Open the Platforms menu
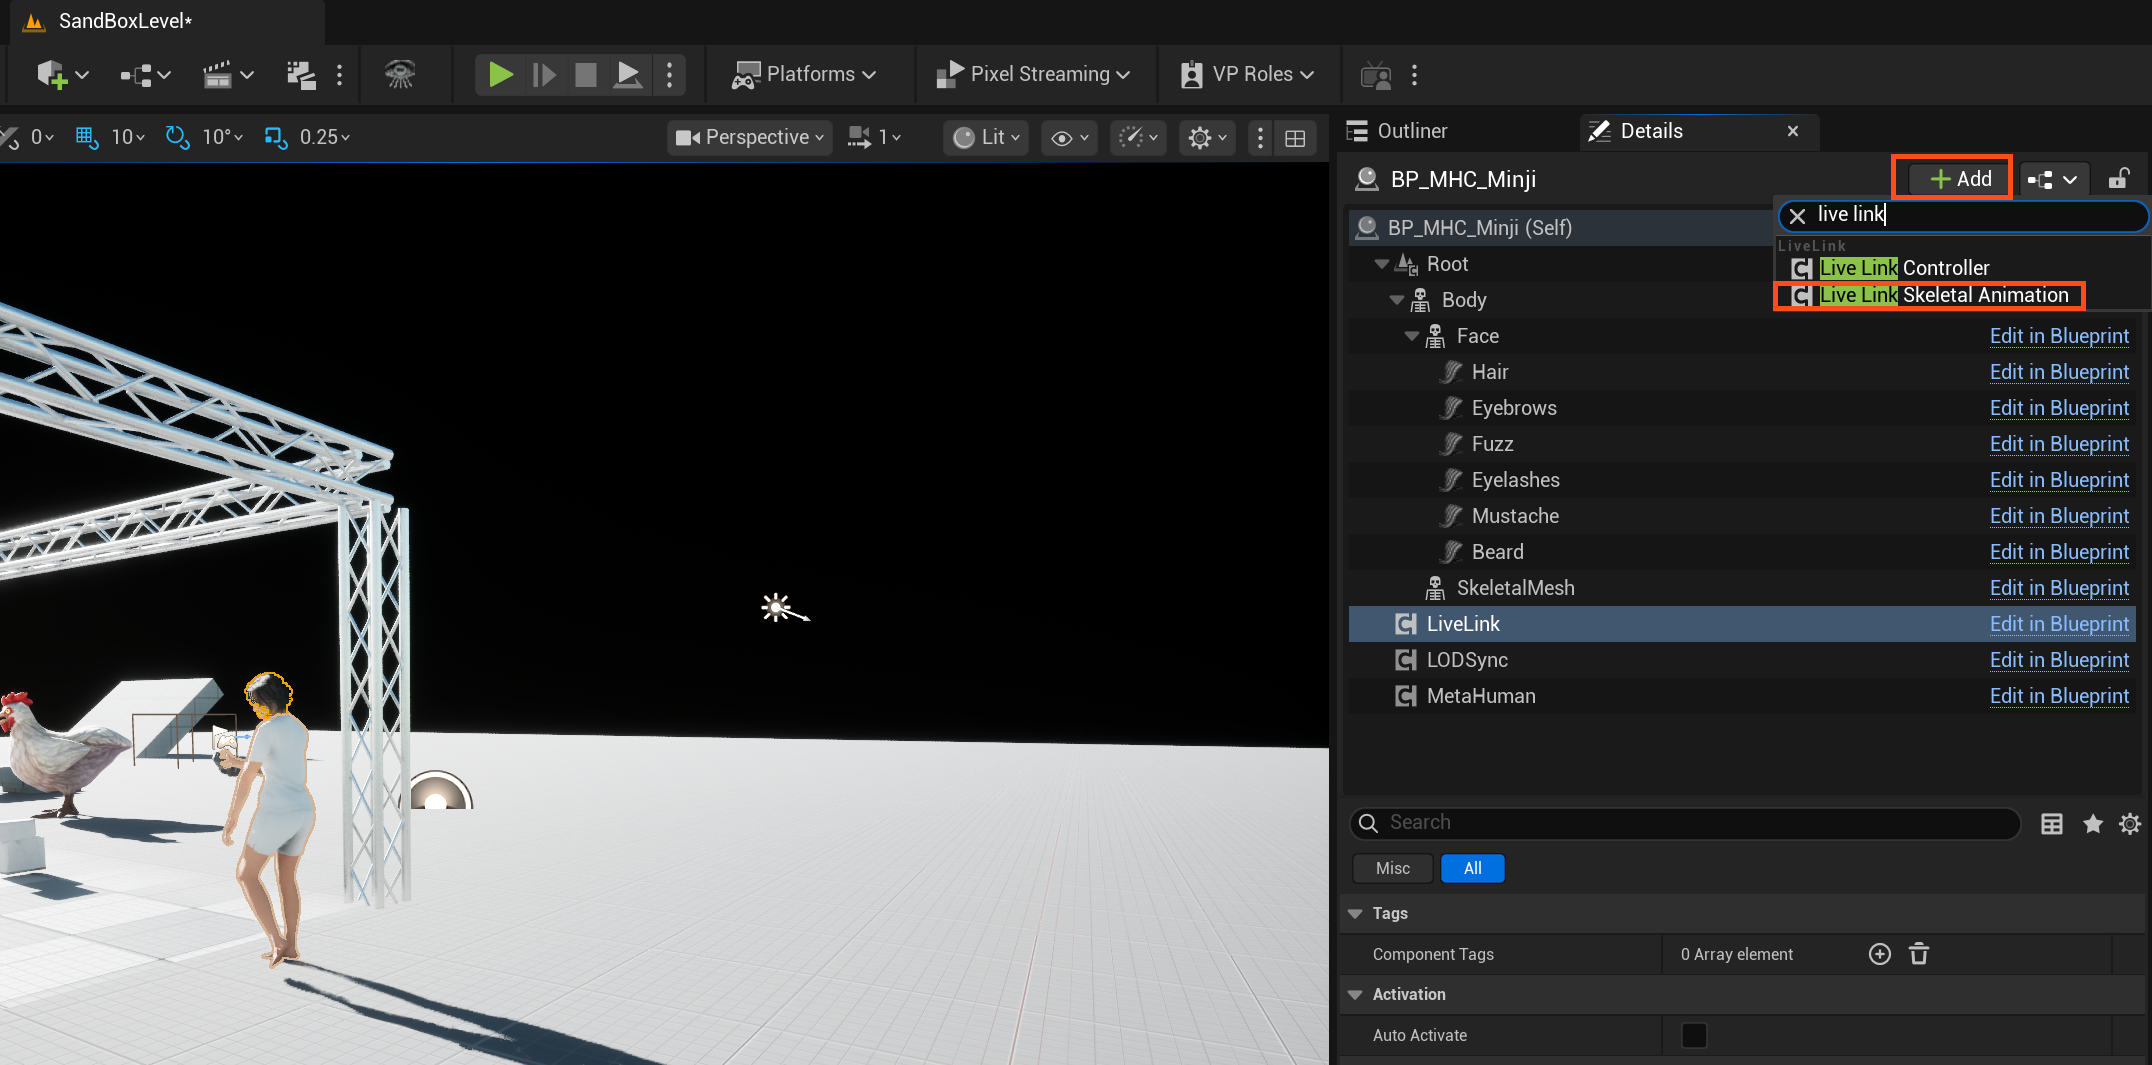 pos(804,75)
